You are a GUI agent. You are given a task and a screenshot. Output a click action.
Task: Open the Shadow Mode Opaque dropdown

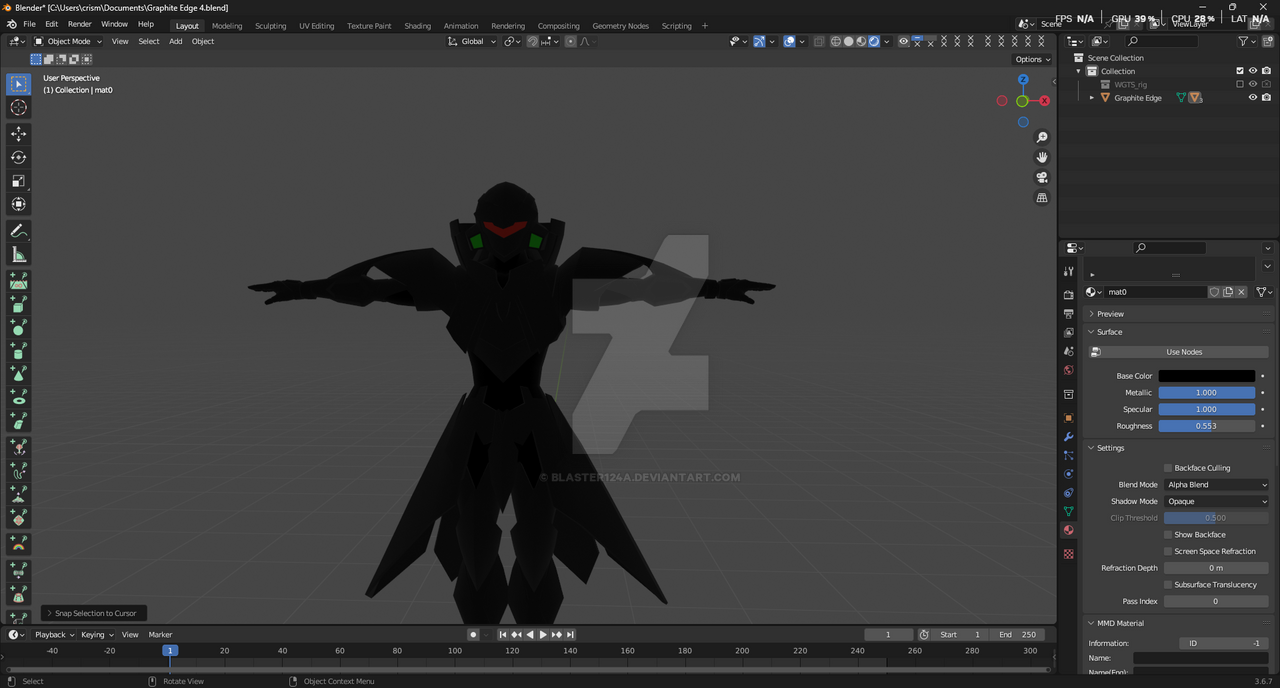pyautogui.click(x=1216, y=501)
